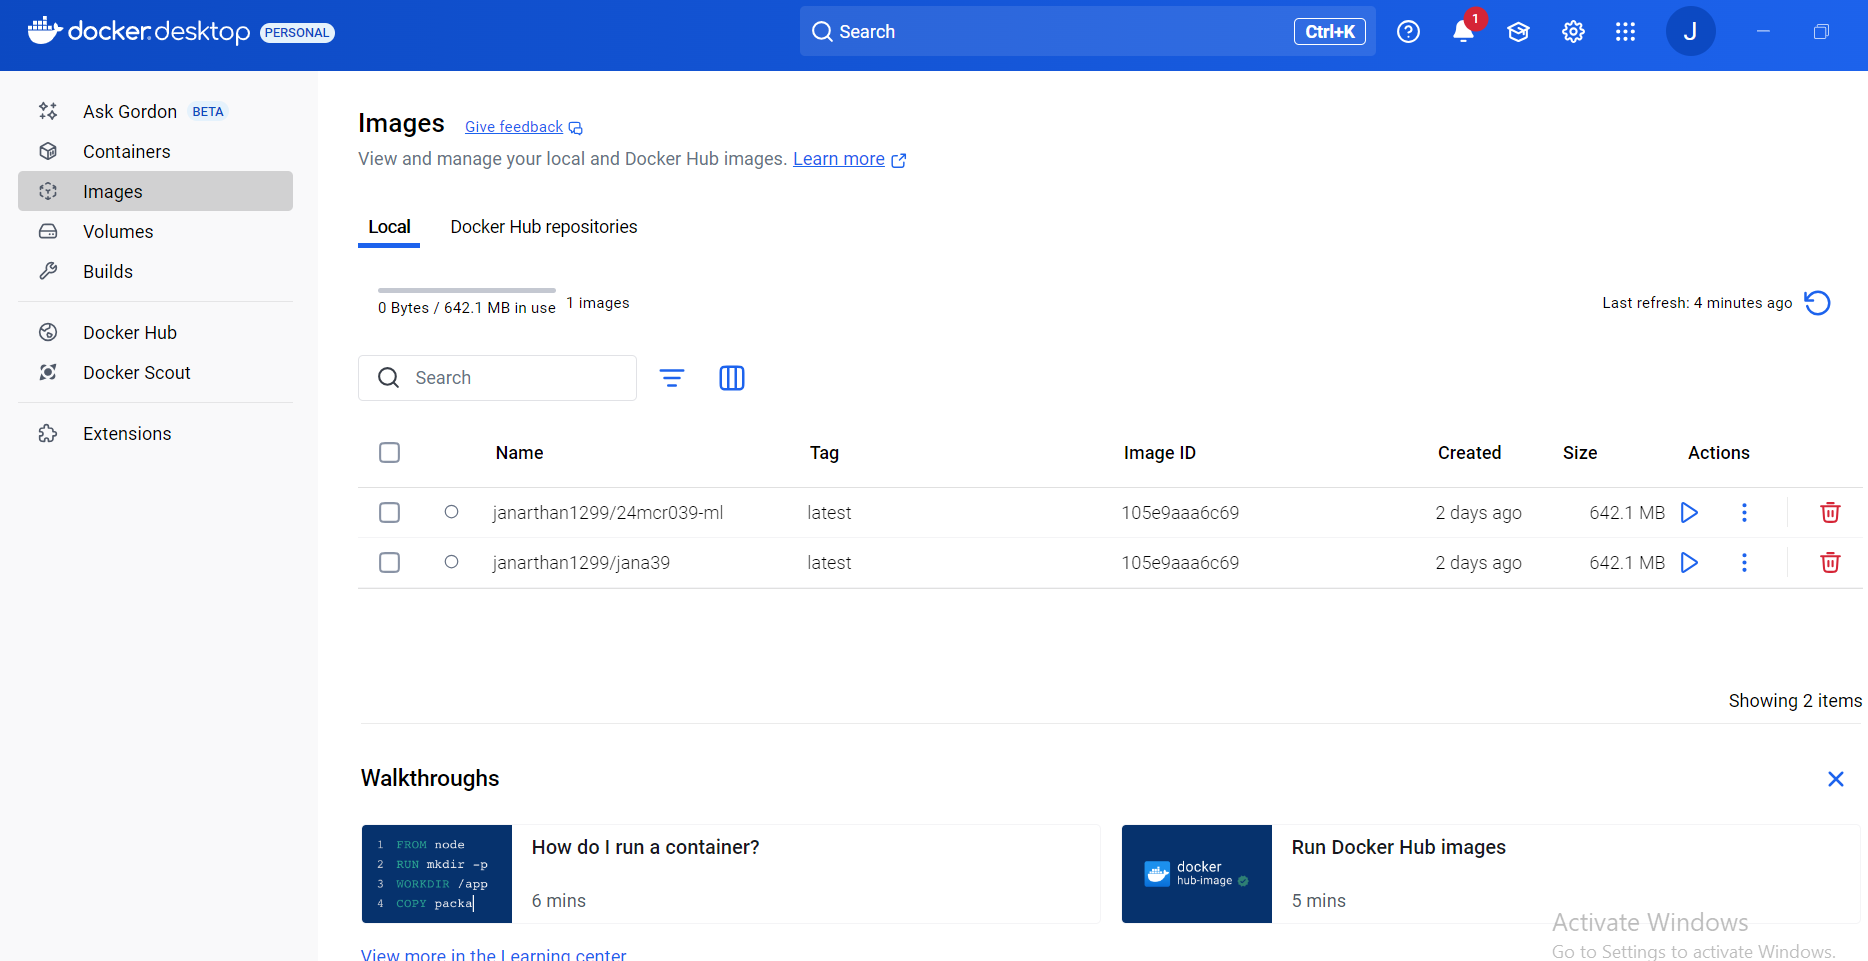The height and width of the screenshot is (961, 1868).
Task: Open View more in the Learning center
Action: tap(493, 954)
